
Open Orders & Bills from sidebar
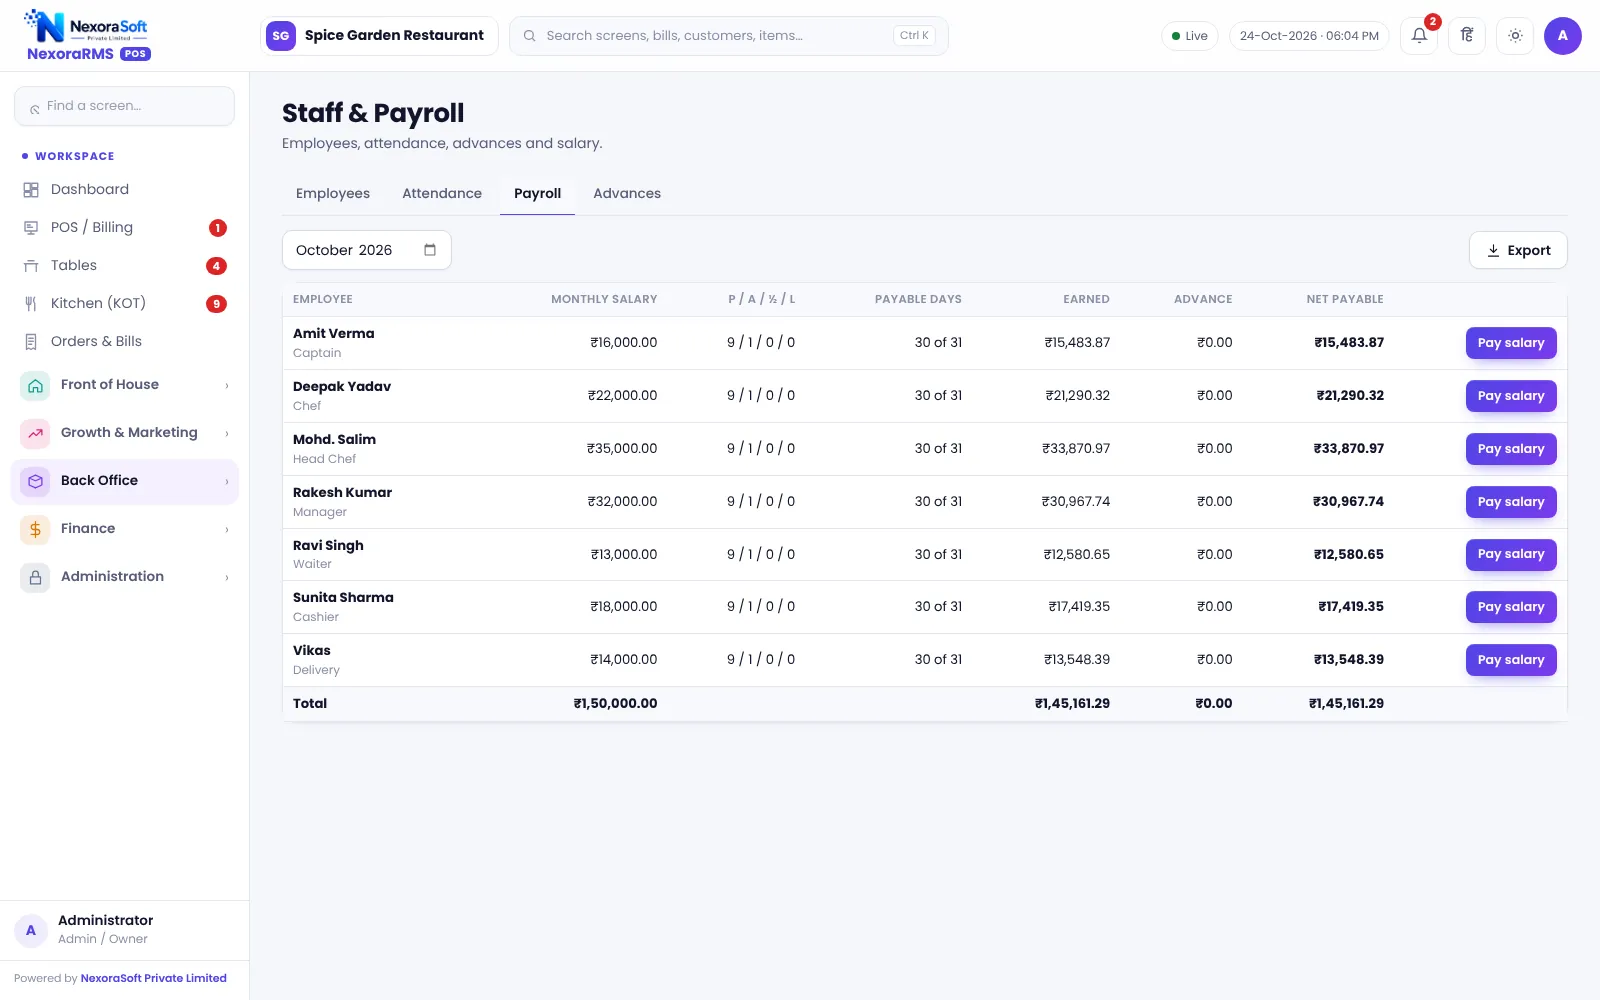tap(125, 342)
